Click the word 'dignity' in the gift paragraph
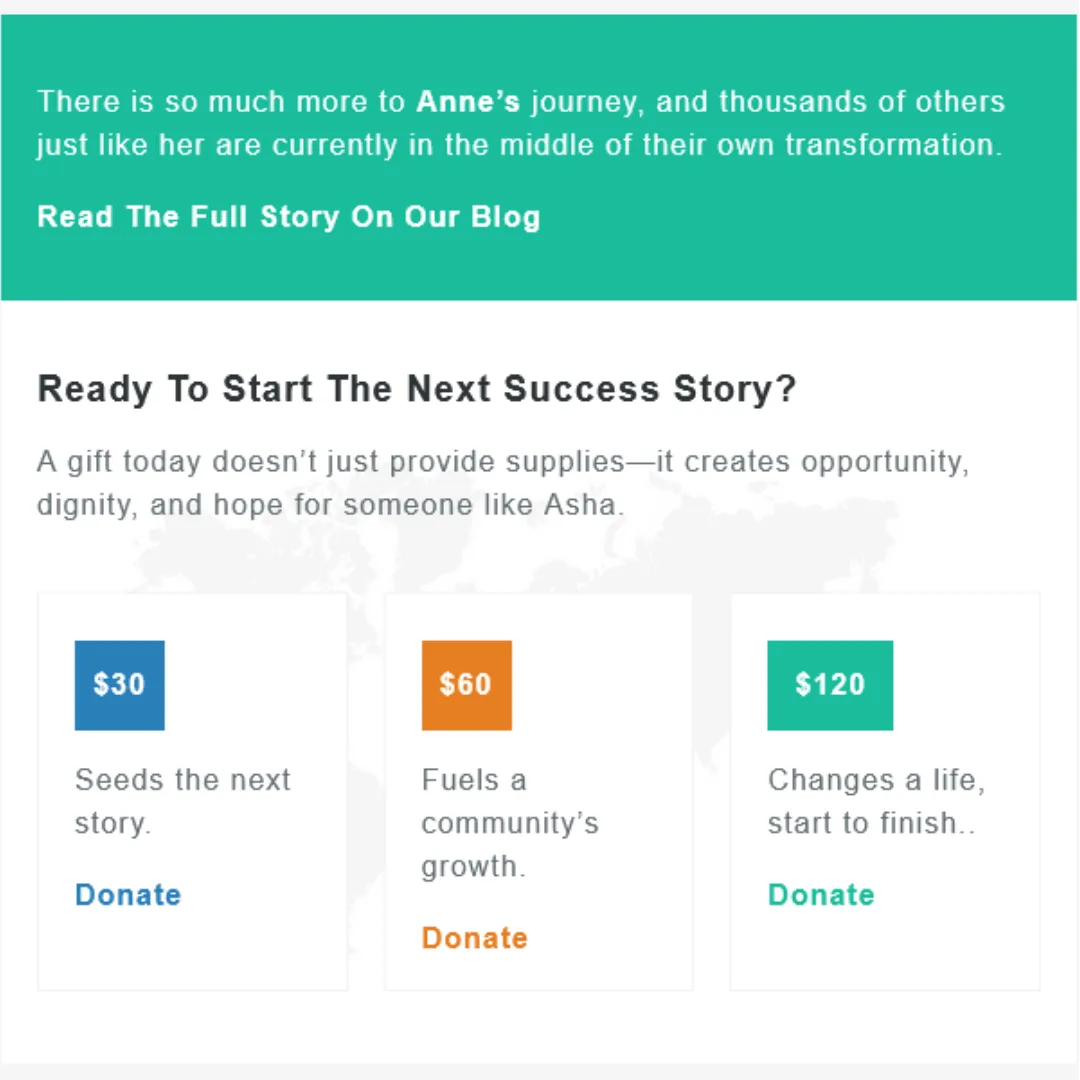The width and height of the screenshot is (1080, 1080). click(x=84, y=505)
